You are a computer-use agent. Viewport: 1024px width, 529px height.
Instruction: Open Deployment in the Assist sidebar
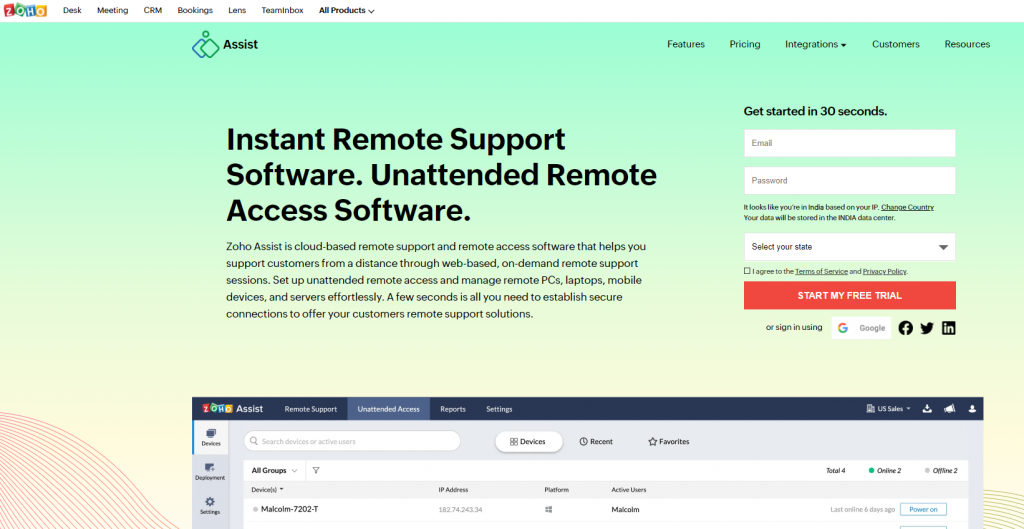tap(210, 472)
